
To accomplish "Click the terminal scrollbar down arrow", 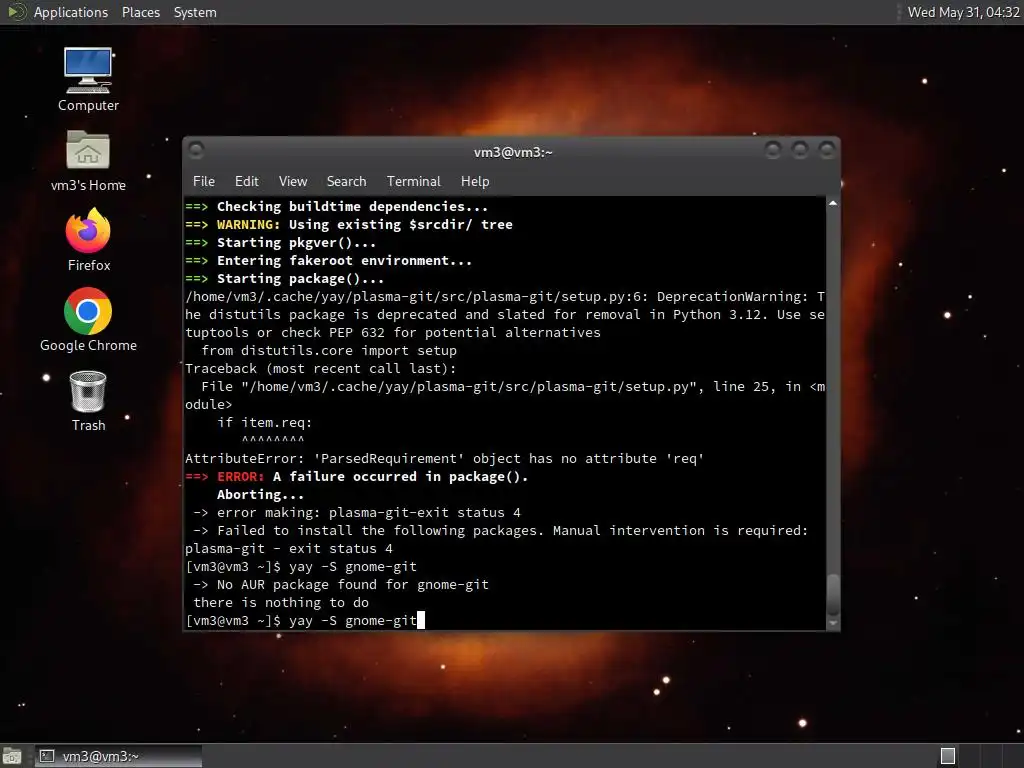I will tap(833, 624).
